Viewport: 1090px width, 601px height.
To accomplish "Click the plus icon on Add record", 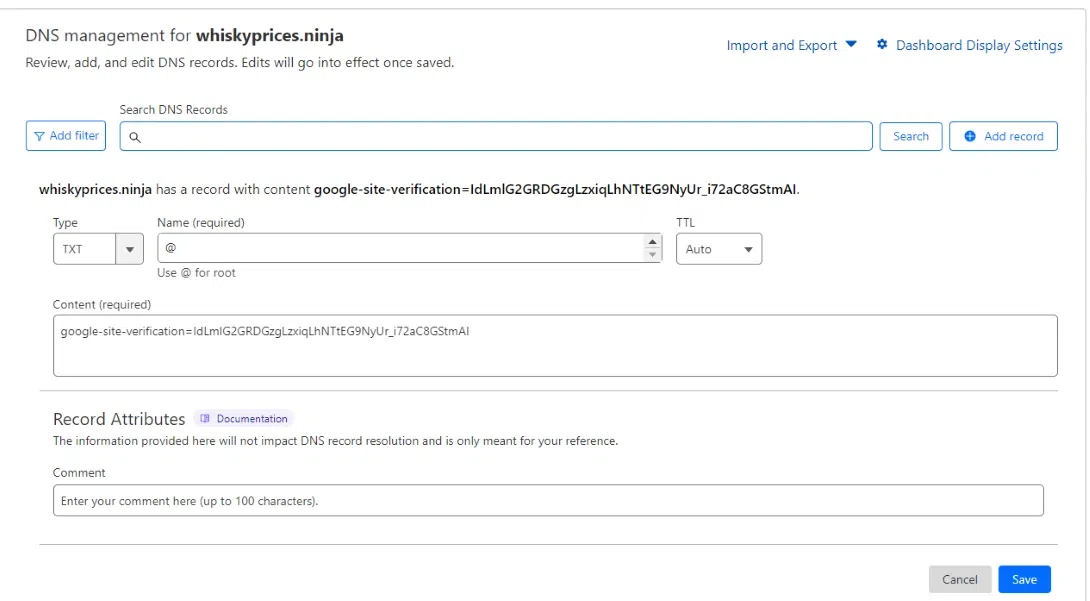I will pos(970,136).
